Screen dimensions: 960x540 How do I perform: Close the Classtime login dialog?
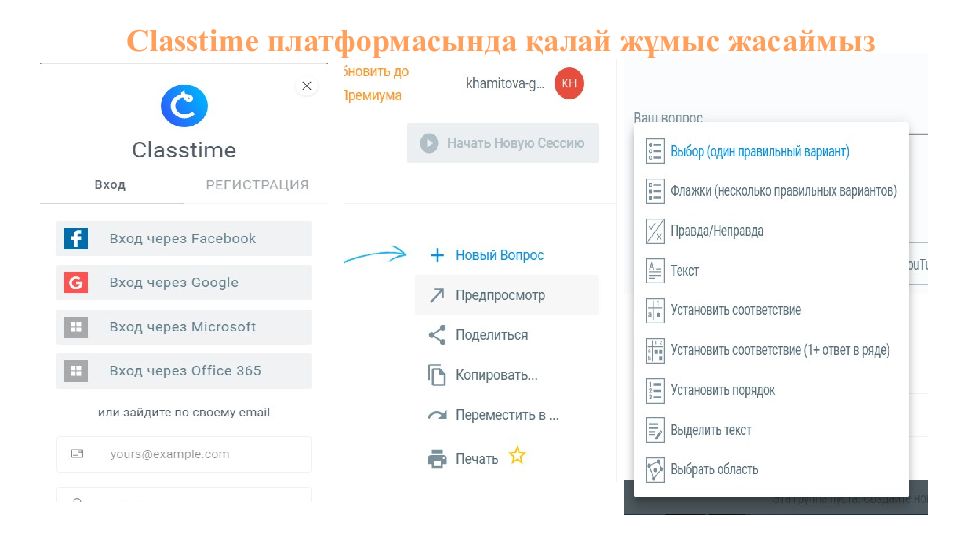[x=307, y=86]
